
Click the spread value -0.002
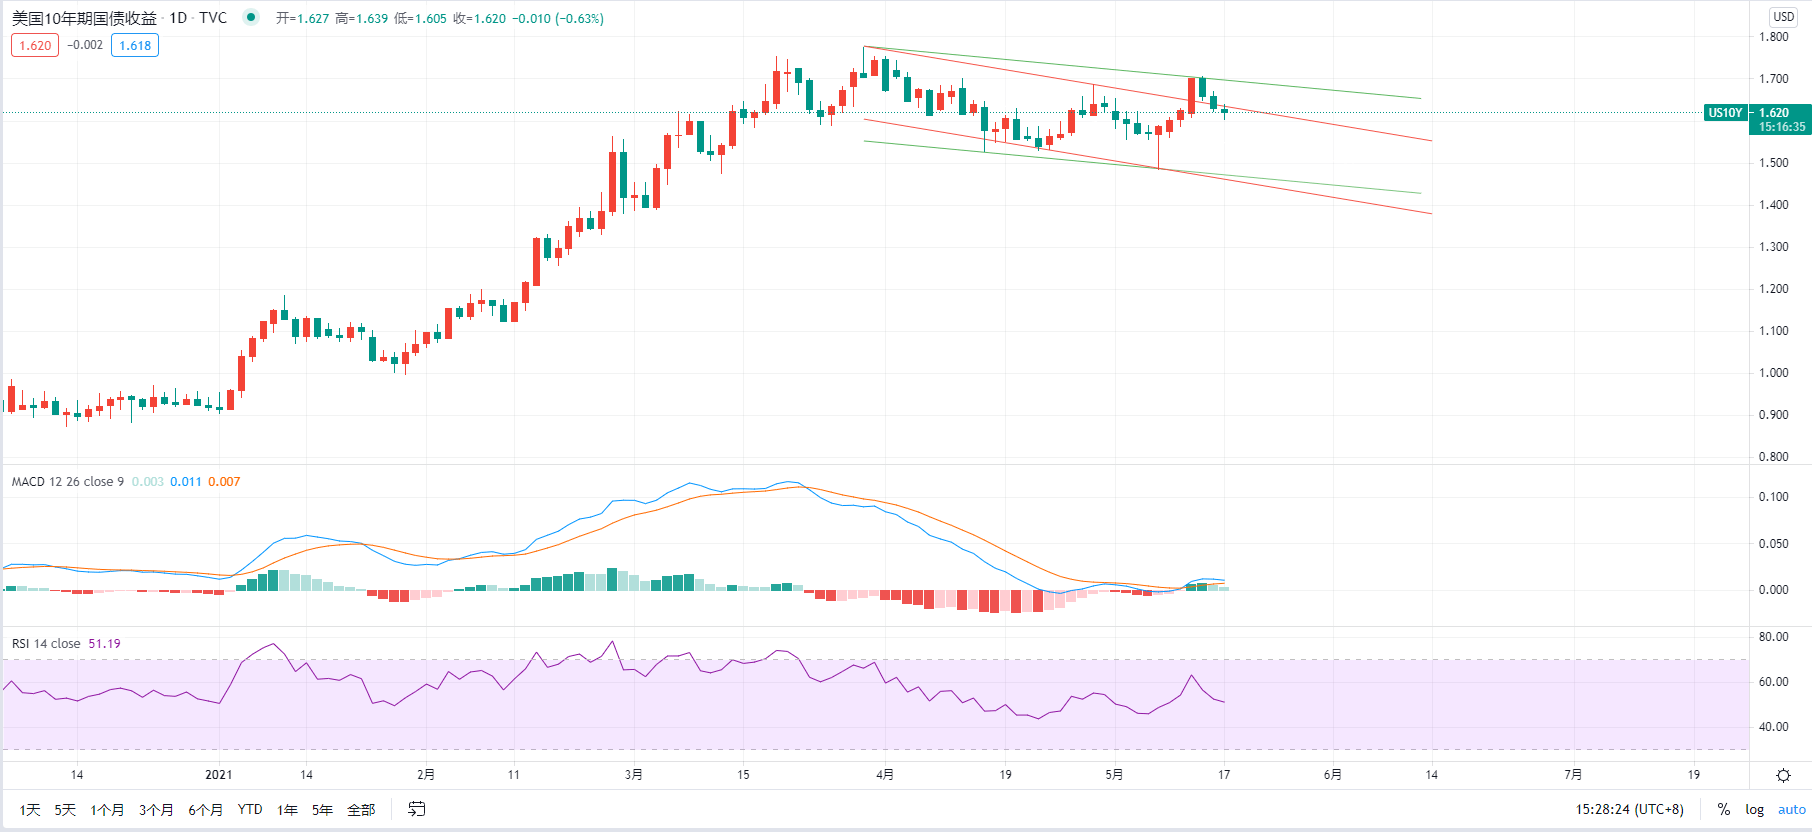[85, 45]
